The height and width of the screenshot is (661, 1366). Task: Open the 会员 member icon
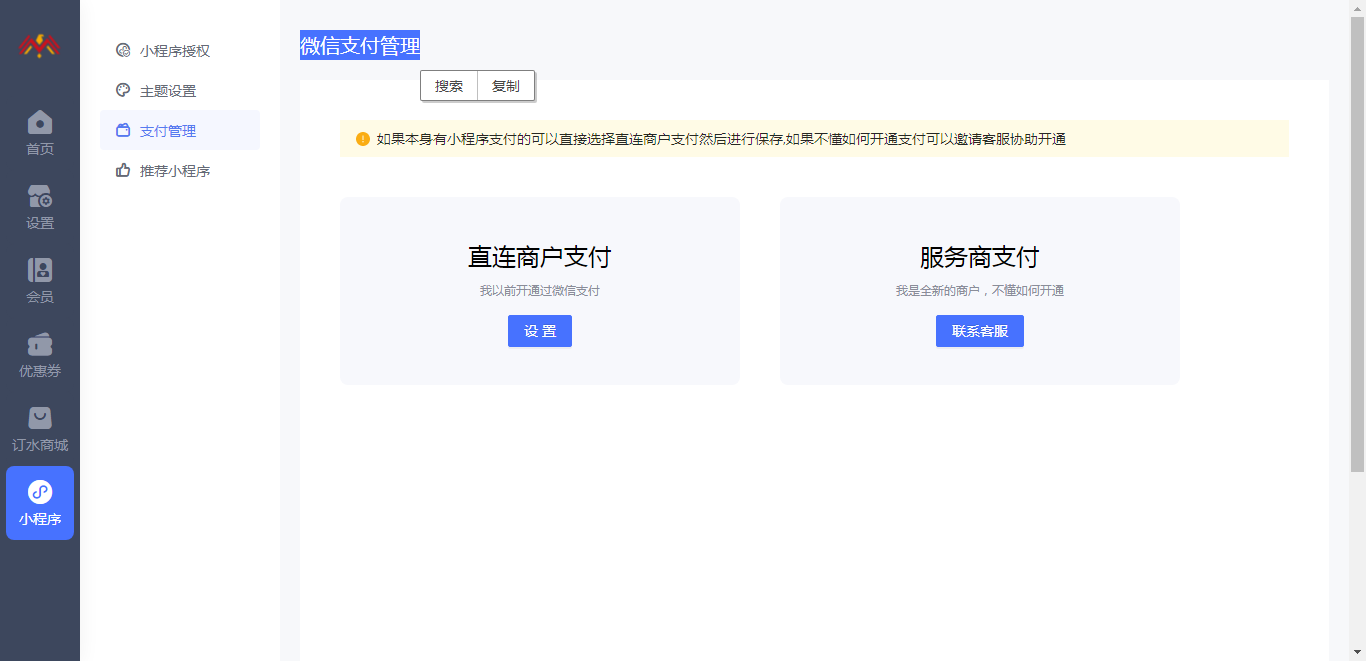pyautogui.click(x=40, y=270)
